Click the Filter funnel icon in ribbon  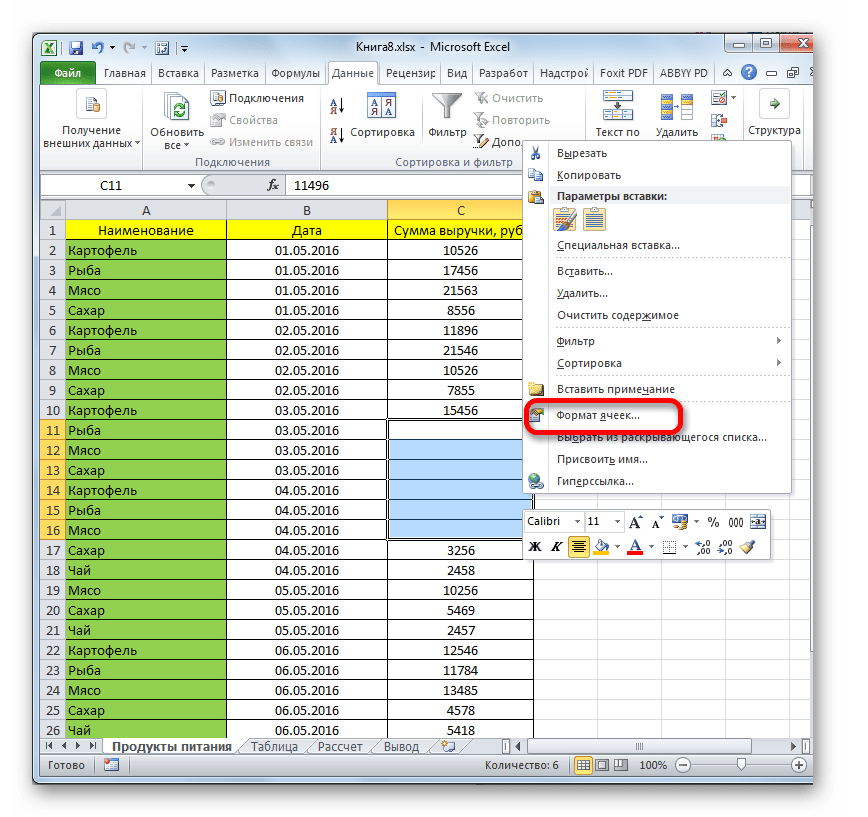[447, 110]
